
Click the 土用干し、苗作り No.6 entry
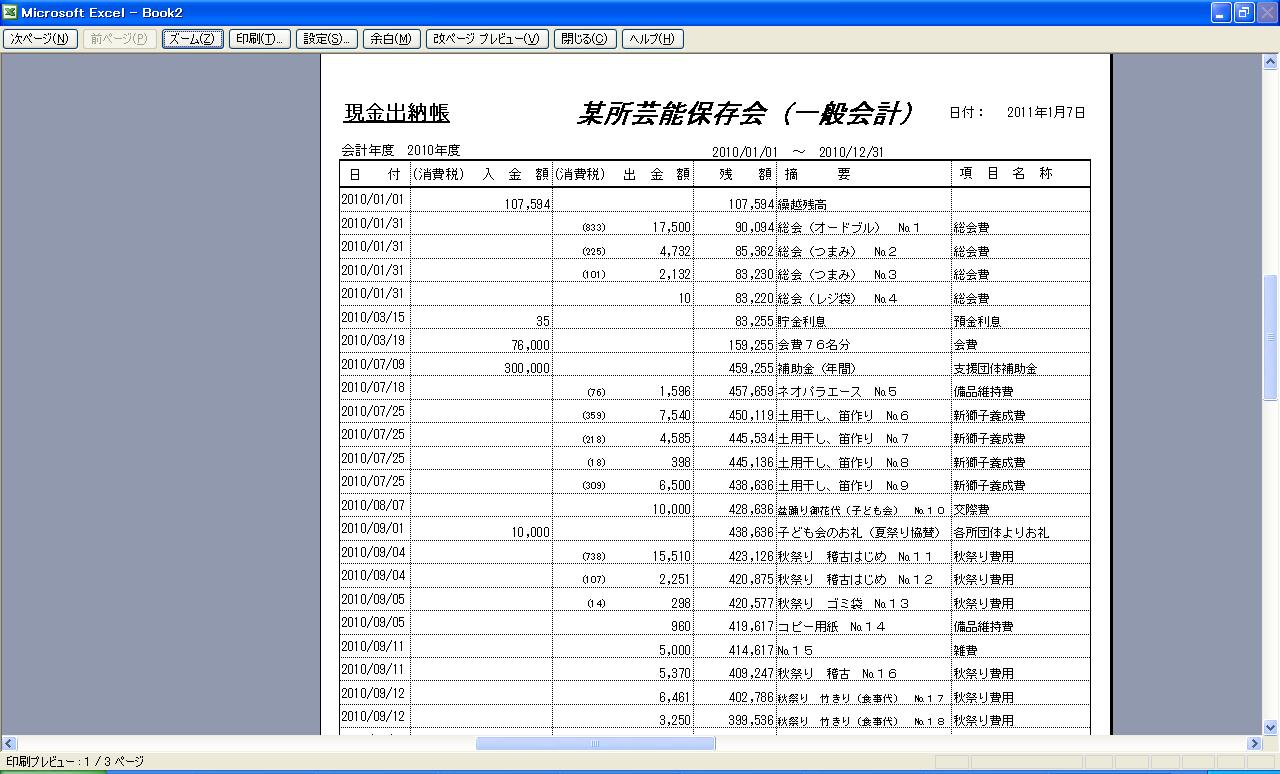point(843,416)
